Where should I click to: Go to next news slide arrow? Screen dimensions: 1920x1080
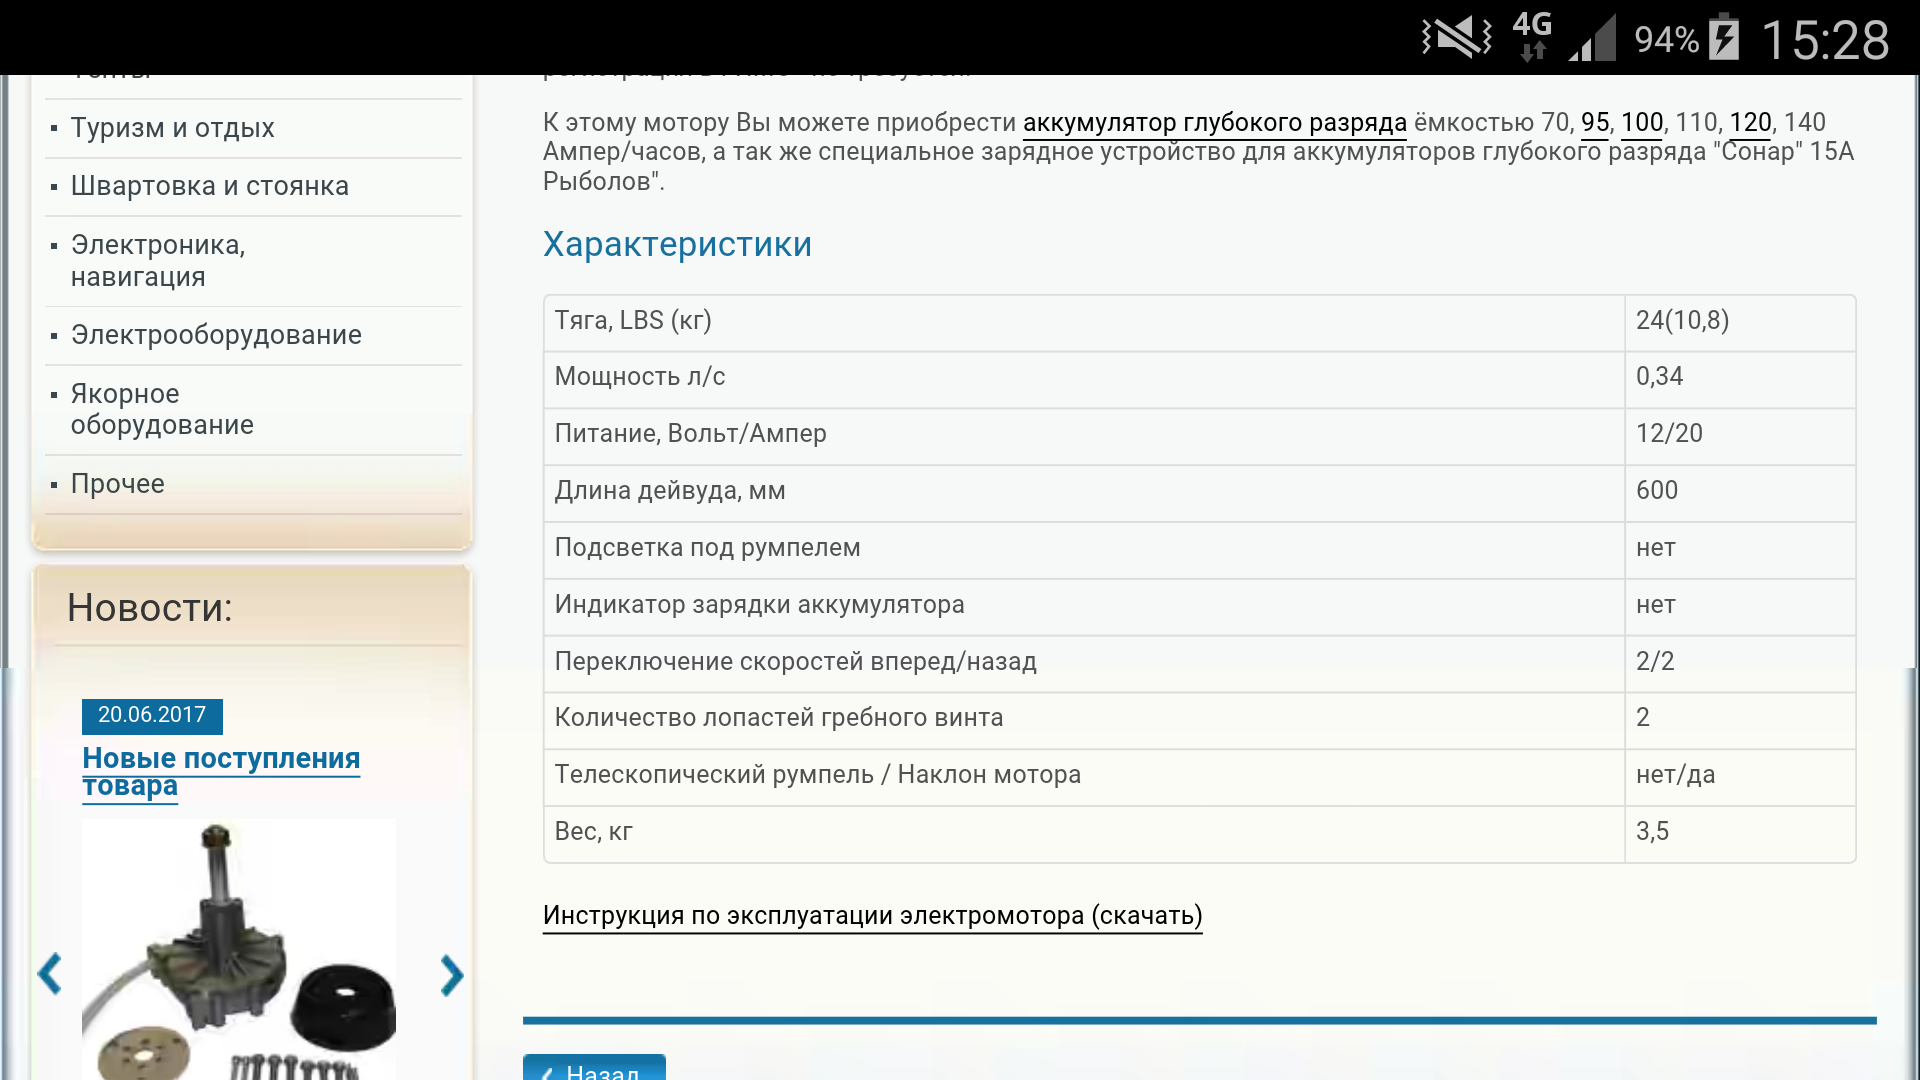451,974
